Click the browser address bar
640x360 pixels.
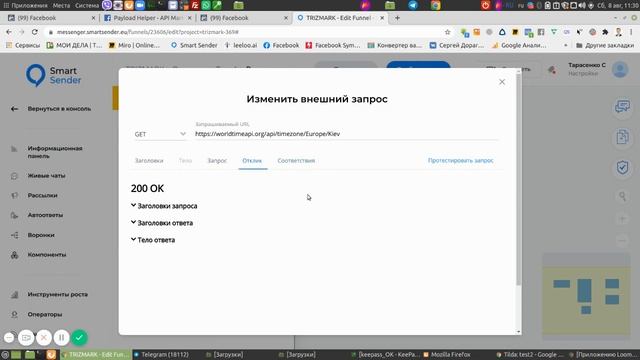[x=245, y=32]
